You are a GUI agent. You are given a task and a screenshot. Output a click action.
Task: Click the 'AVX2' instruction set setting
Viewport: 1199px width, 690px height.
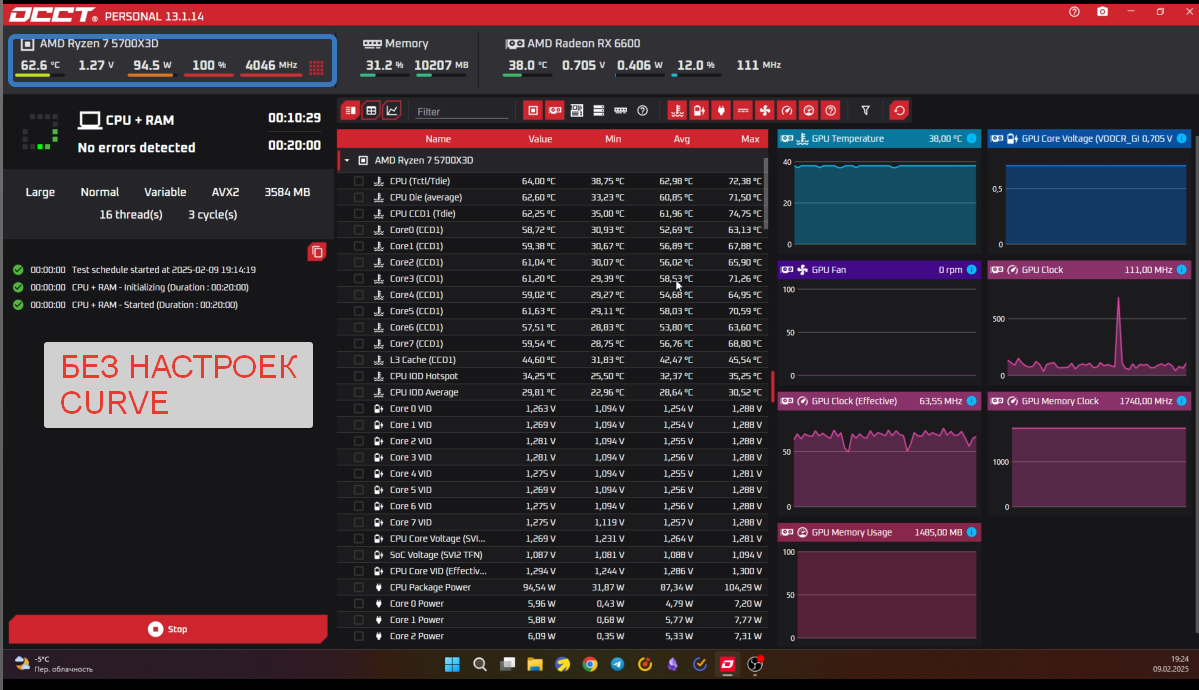[x=225, y=192]
